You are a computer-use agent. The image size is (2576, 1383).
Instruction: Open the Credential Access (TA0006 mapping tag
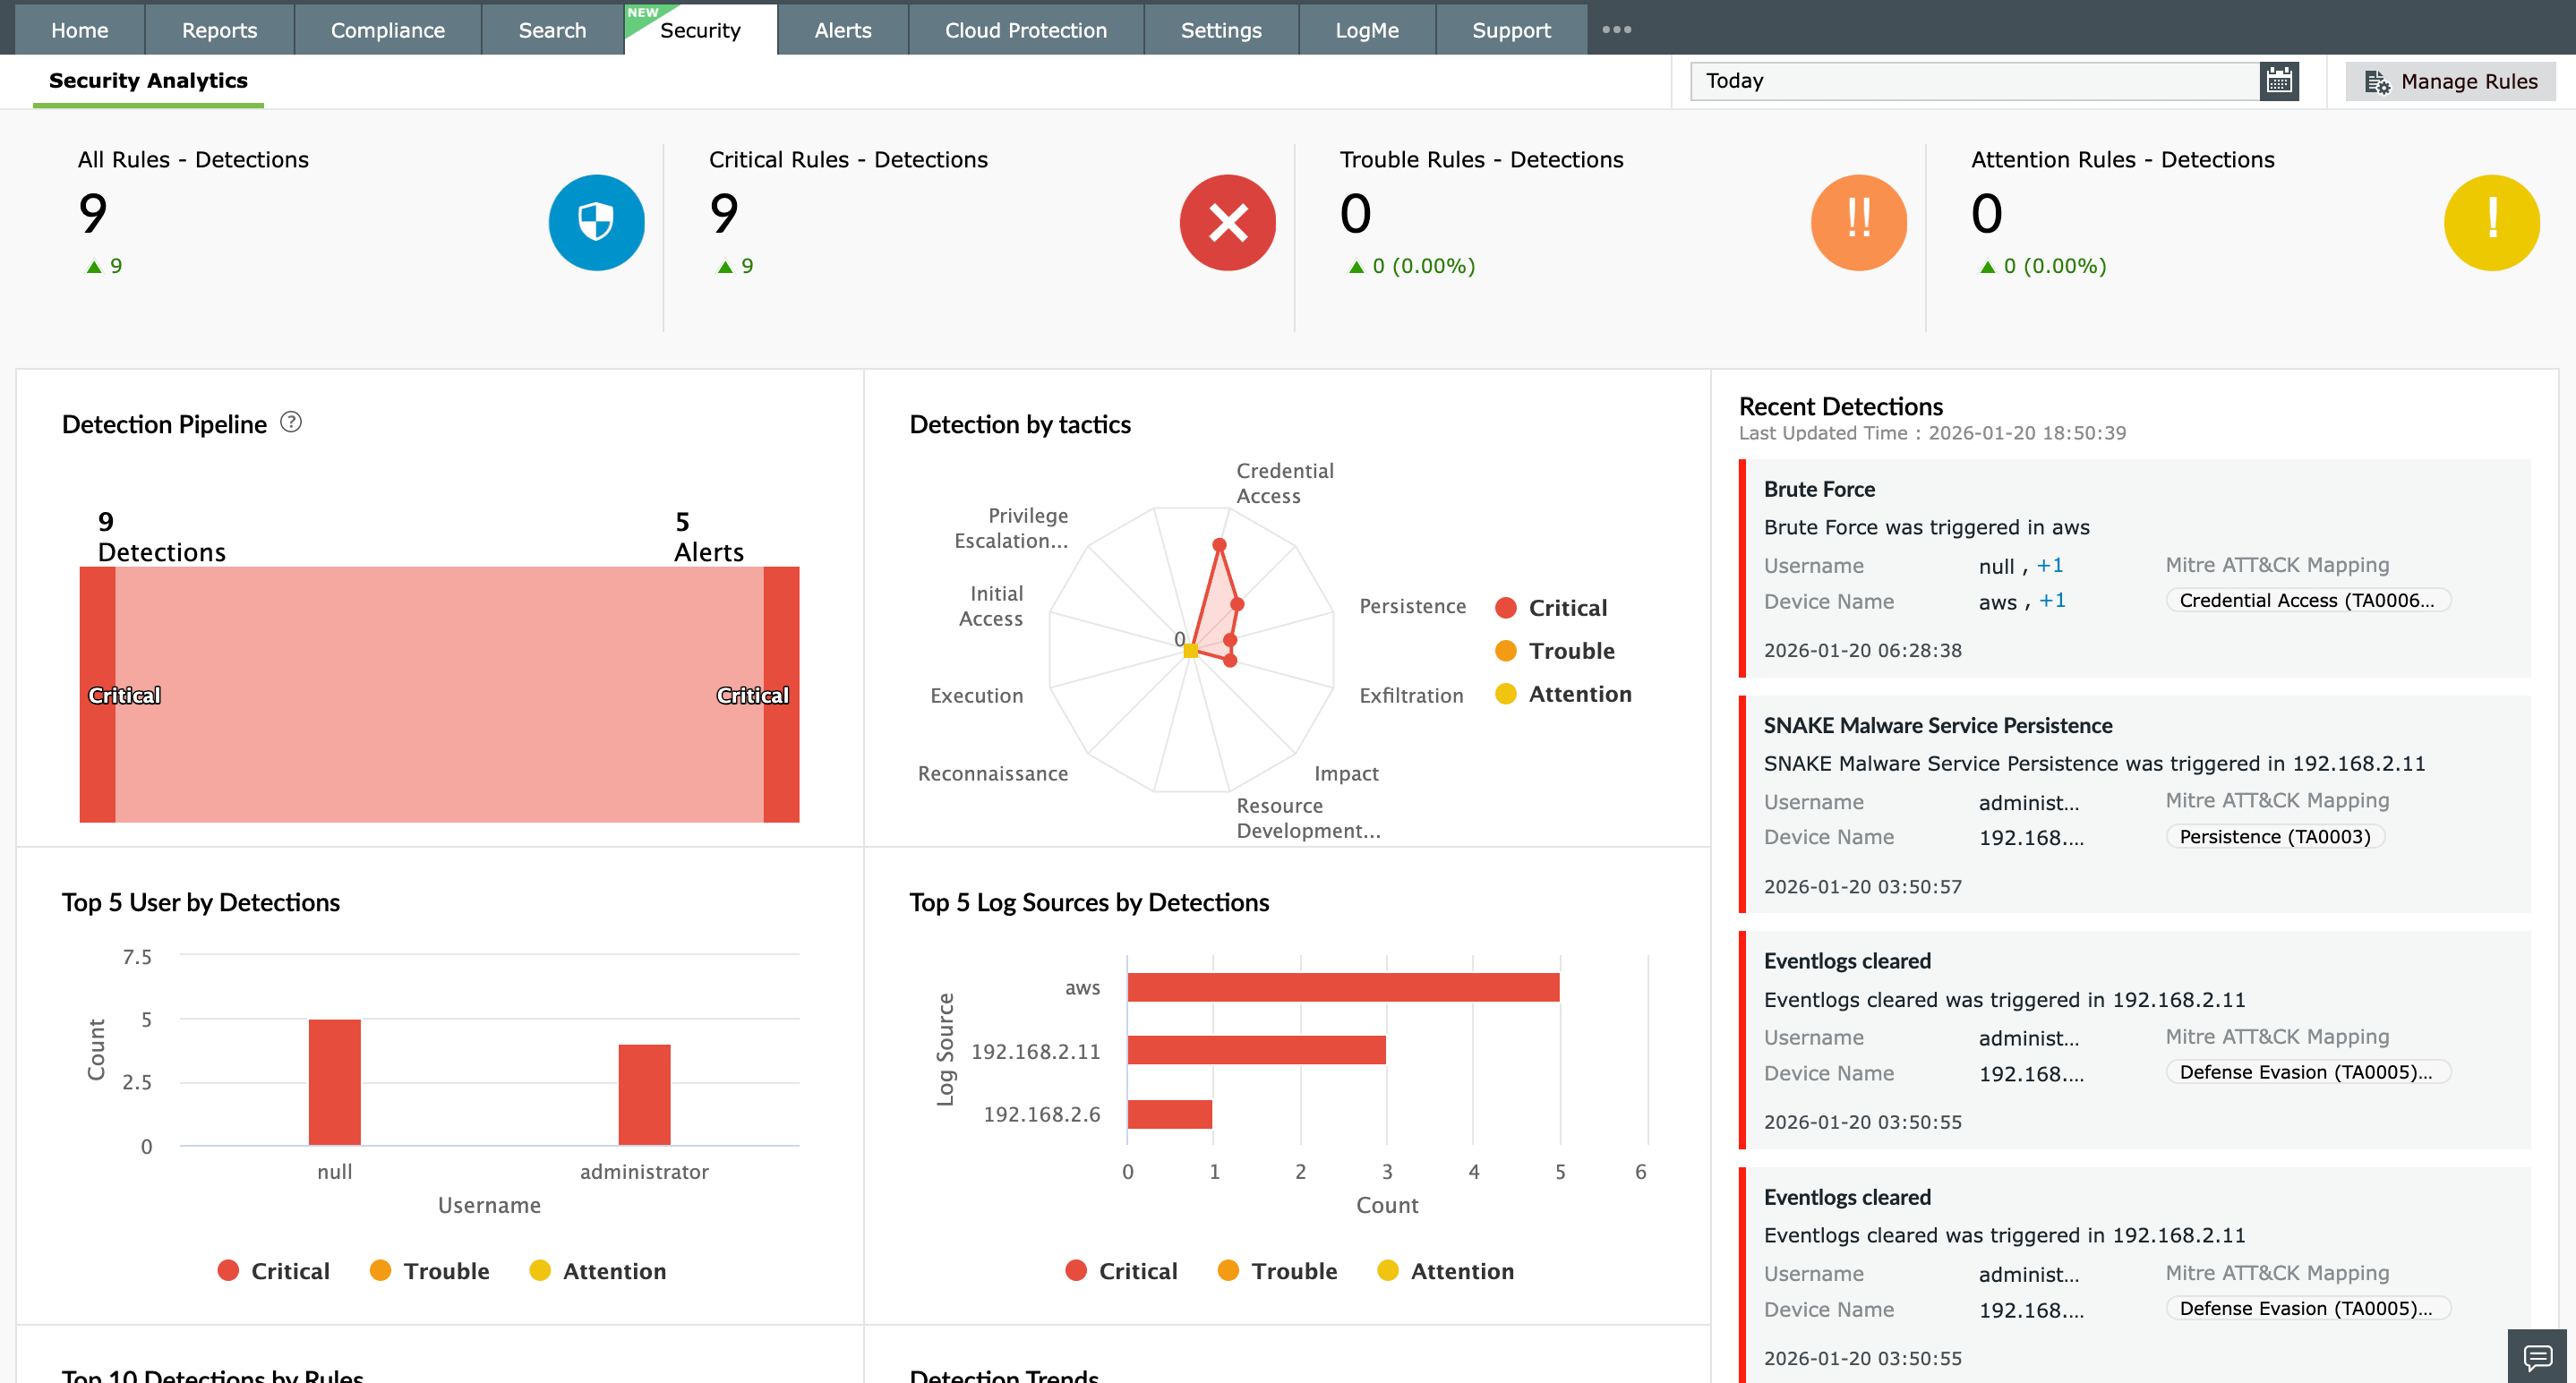pyautogui.click(x=2308, y=600)
